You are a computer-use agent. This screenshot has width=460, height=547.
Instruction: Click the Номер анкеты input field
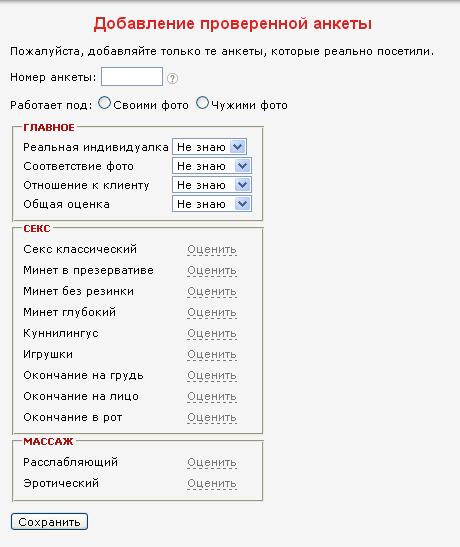tap(132, 76)
